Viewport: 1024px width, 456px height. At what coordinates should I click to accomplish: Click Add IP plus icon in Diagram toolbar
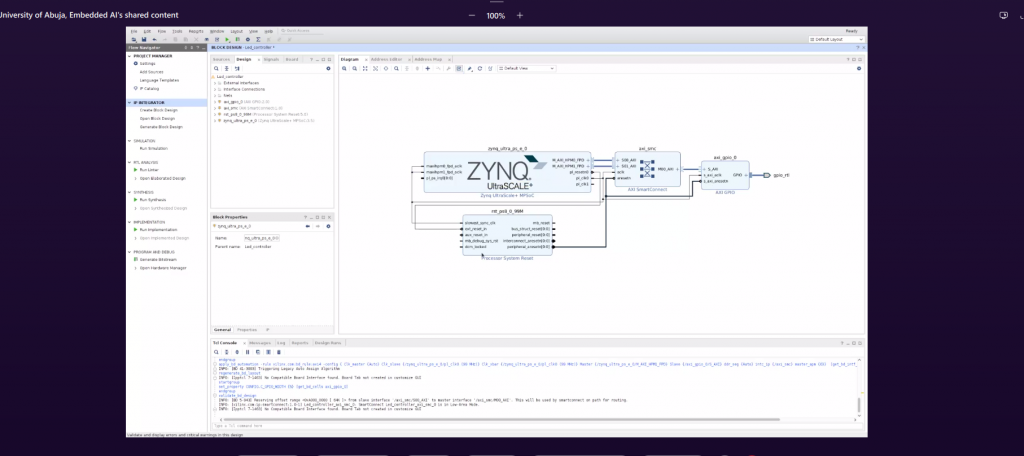pyautogui.click(x=428, y=69)
